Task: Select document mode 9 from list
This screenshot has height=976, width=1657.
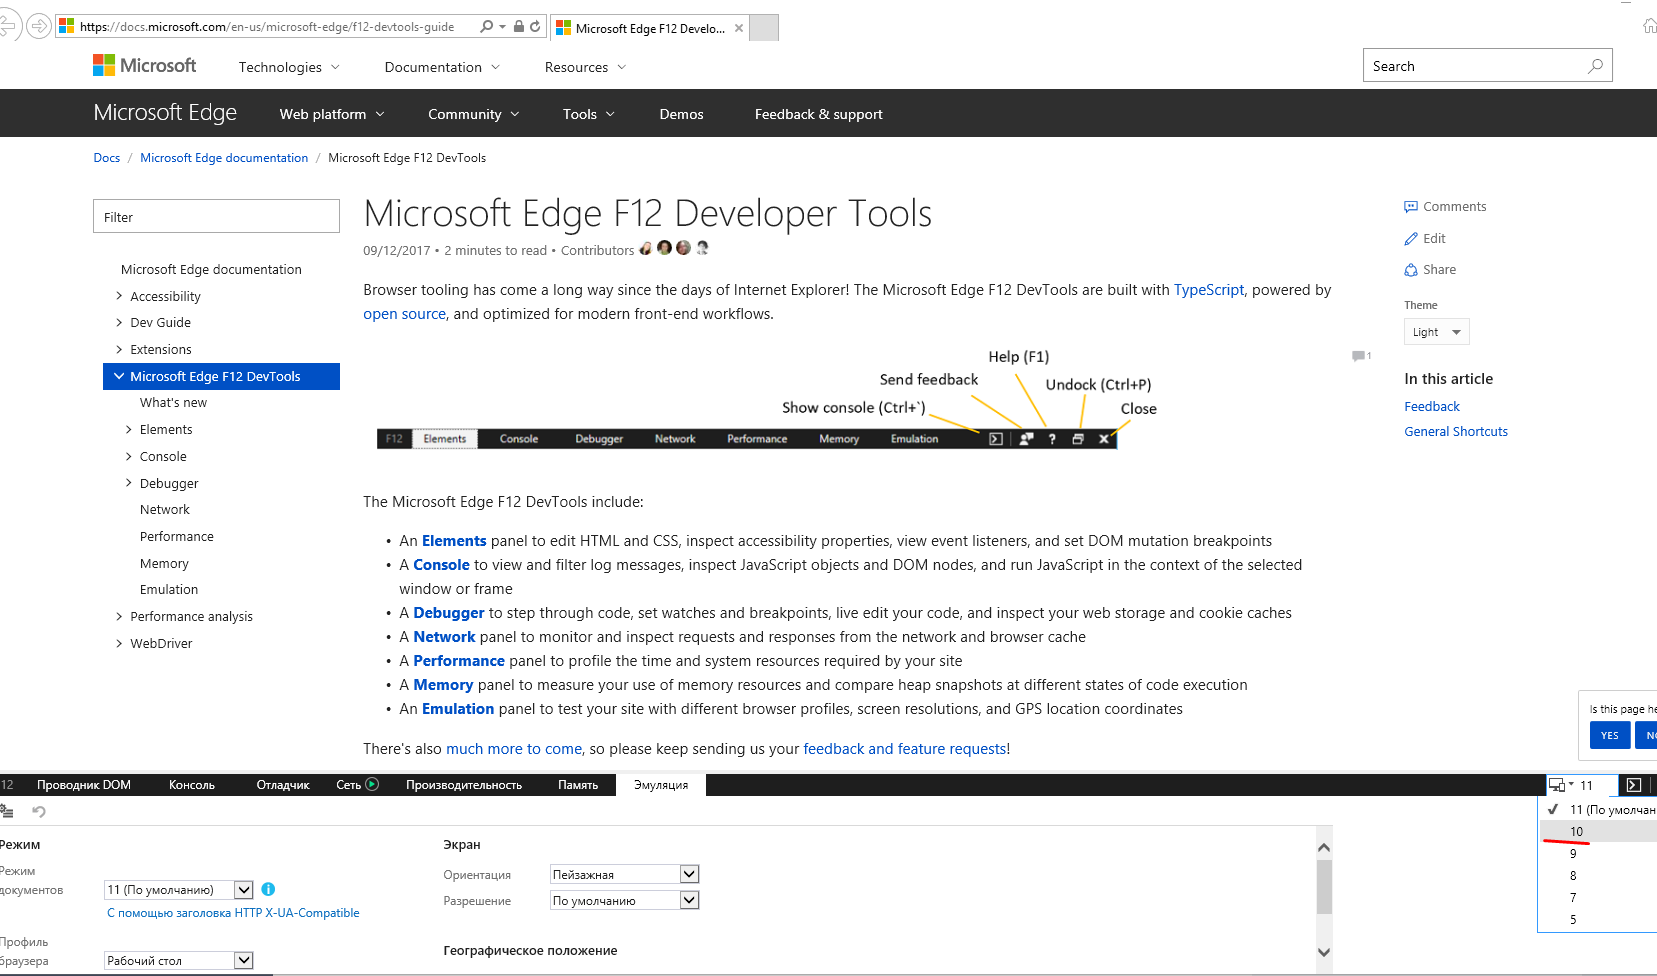Action: (x=1598, y=854)
